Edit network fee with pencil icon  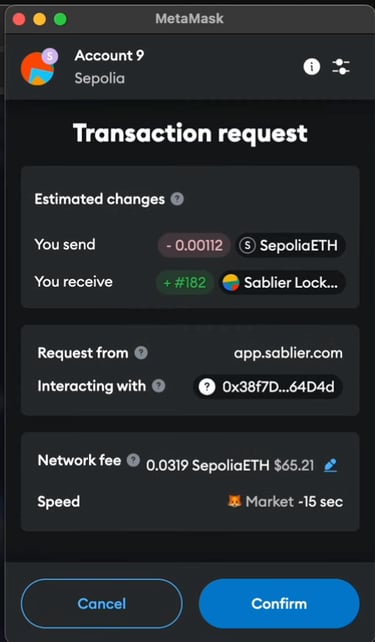click(330, 465)
